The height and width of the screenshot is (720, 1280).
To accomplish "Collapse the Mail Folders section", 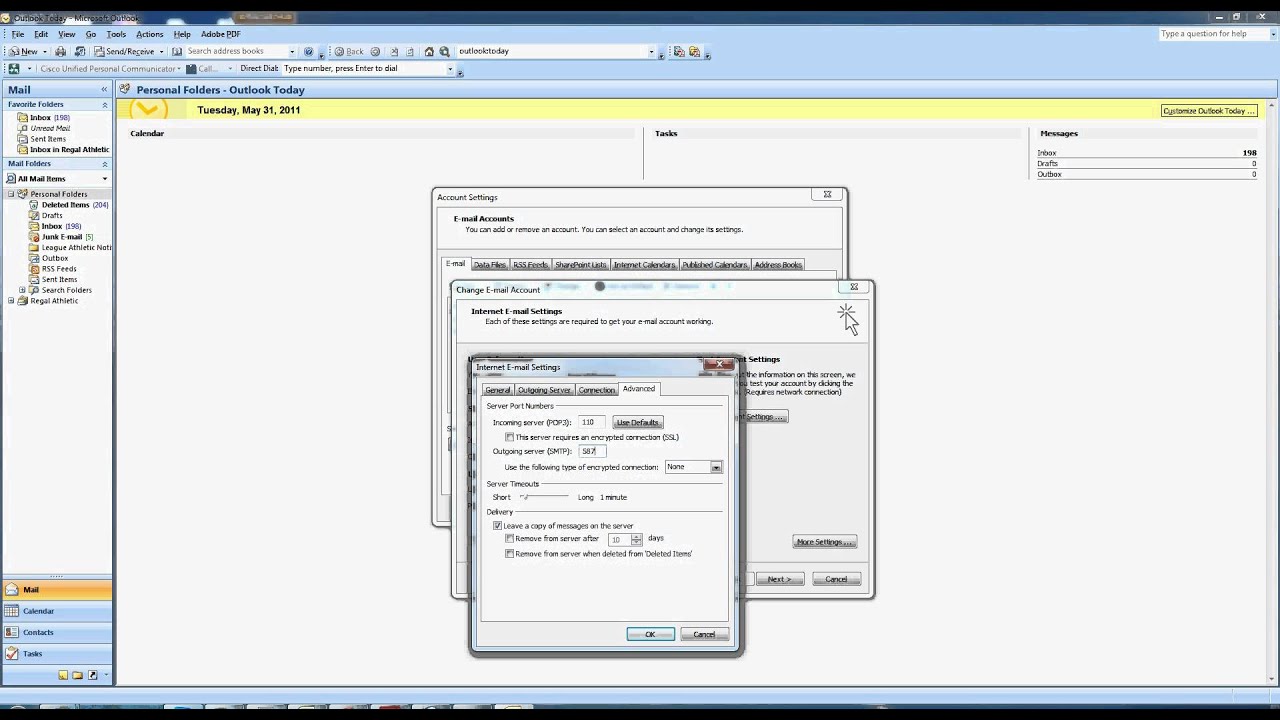I will 104,164.
